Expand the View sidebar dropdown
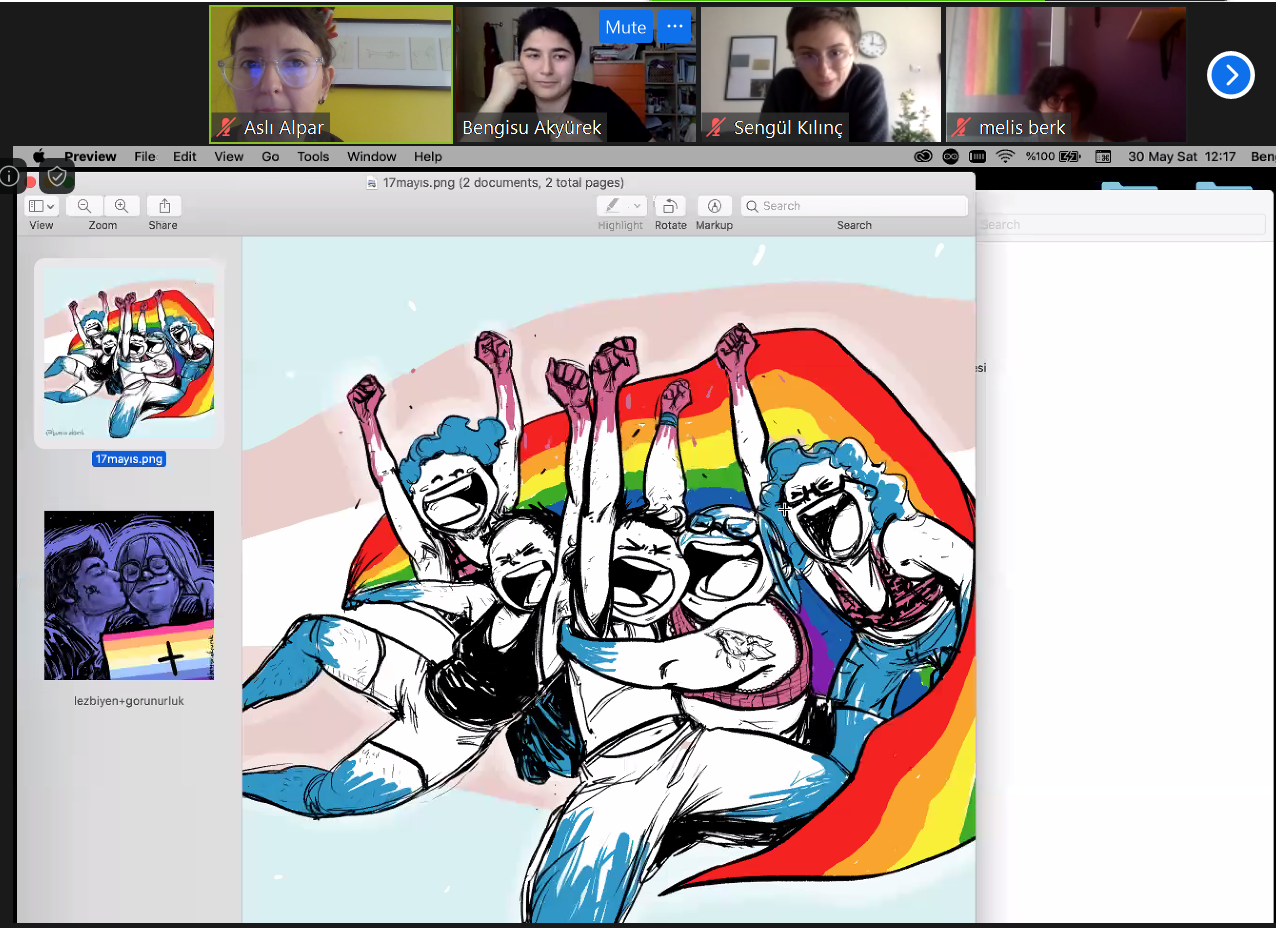Viewport: 1276px width, 928px height. pos(42,206)
